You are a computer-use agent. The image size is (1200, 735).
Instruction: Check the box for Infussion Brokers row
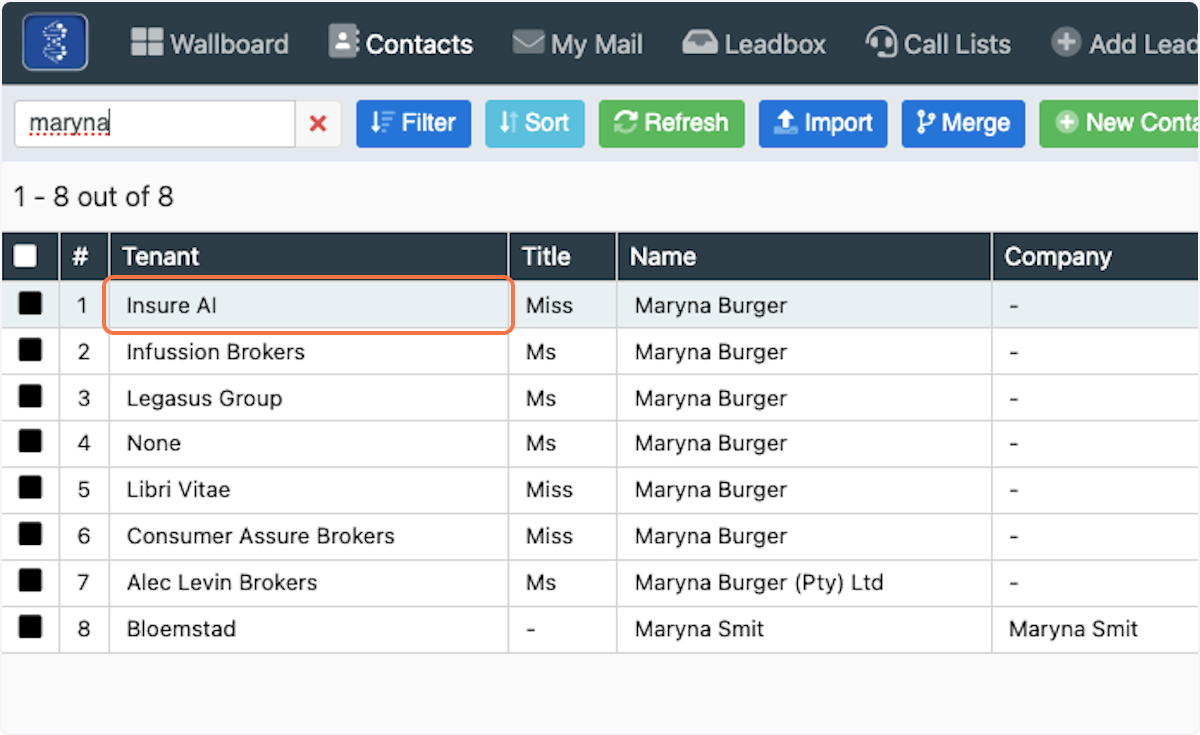pos(30,350)
